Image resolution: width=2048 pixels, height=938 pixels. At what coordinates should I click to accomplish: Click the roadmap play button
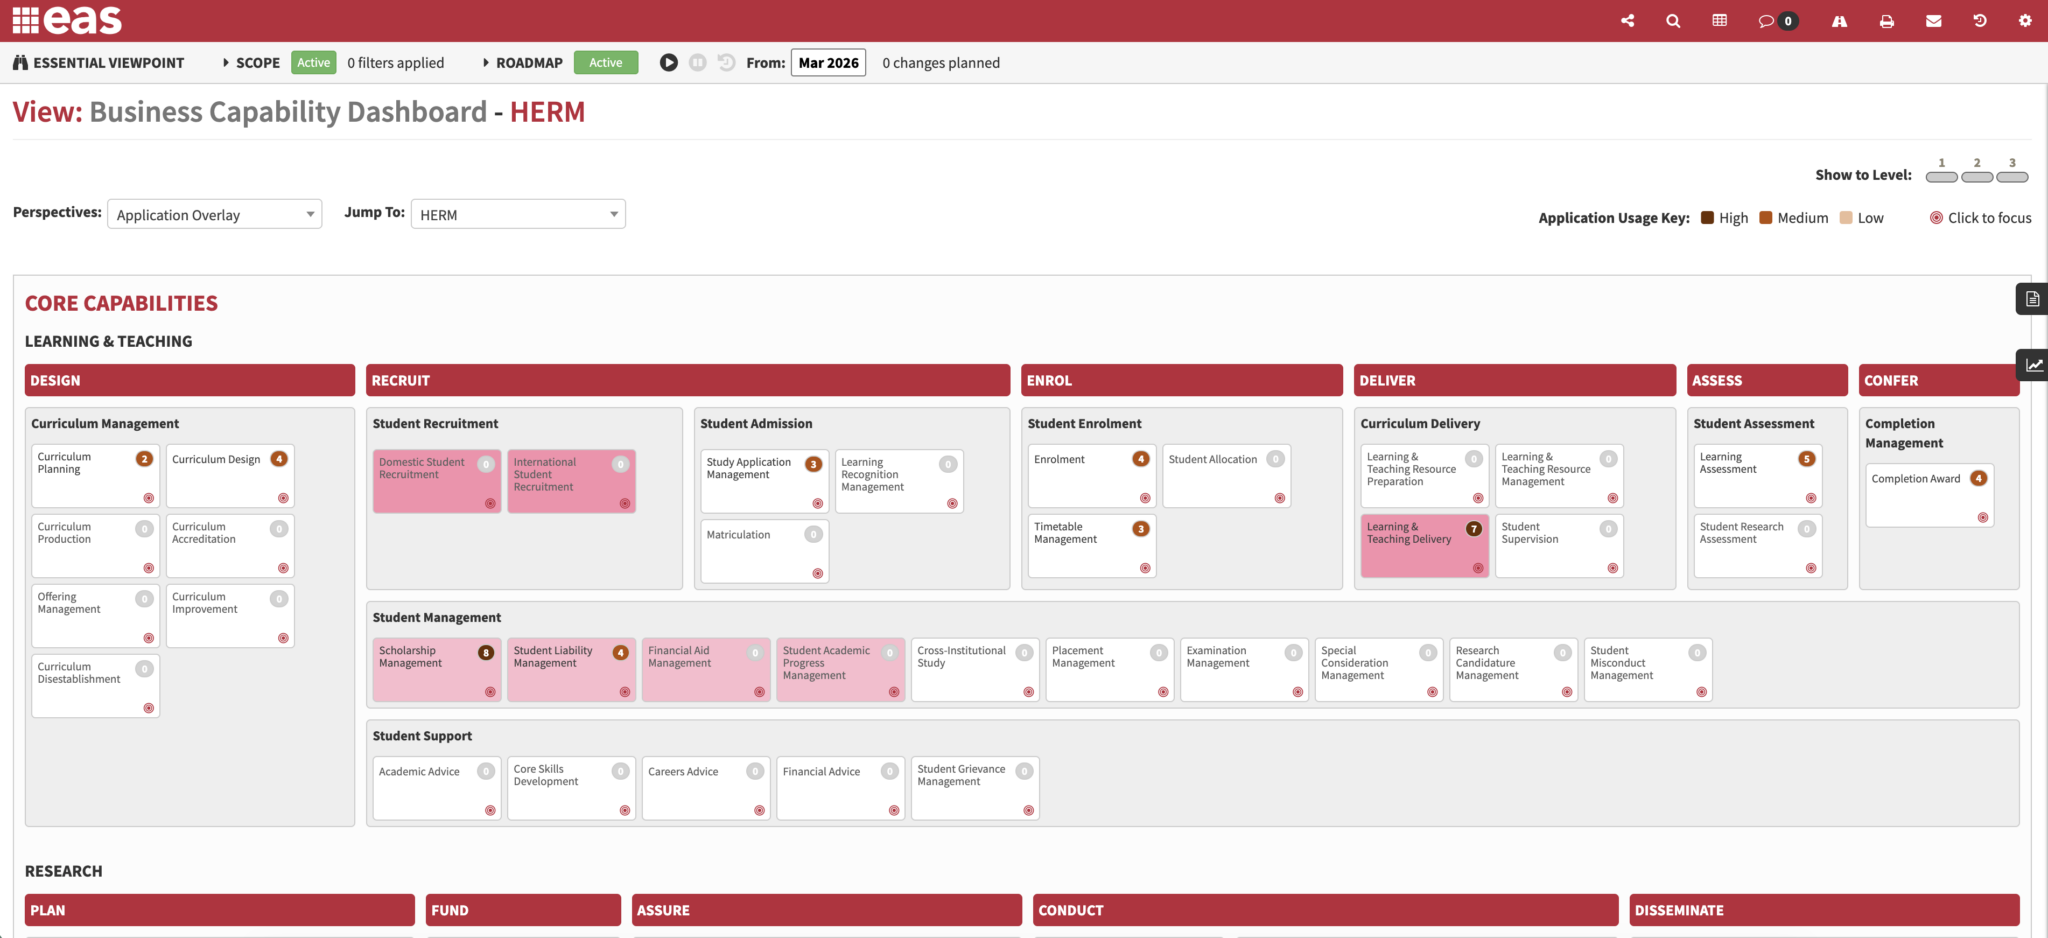pyautogui.click(x=669, y=63)
